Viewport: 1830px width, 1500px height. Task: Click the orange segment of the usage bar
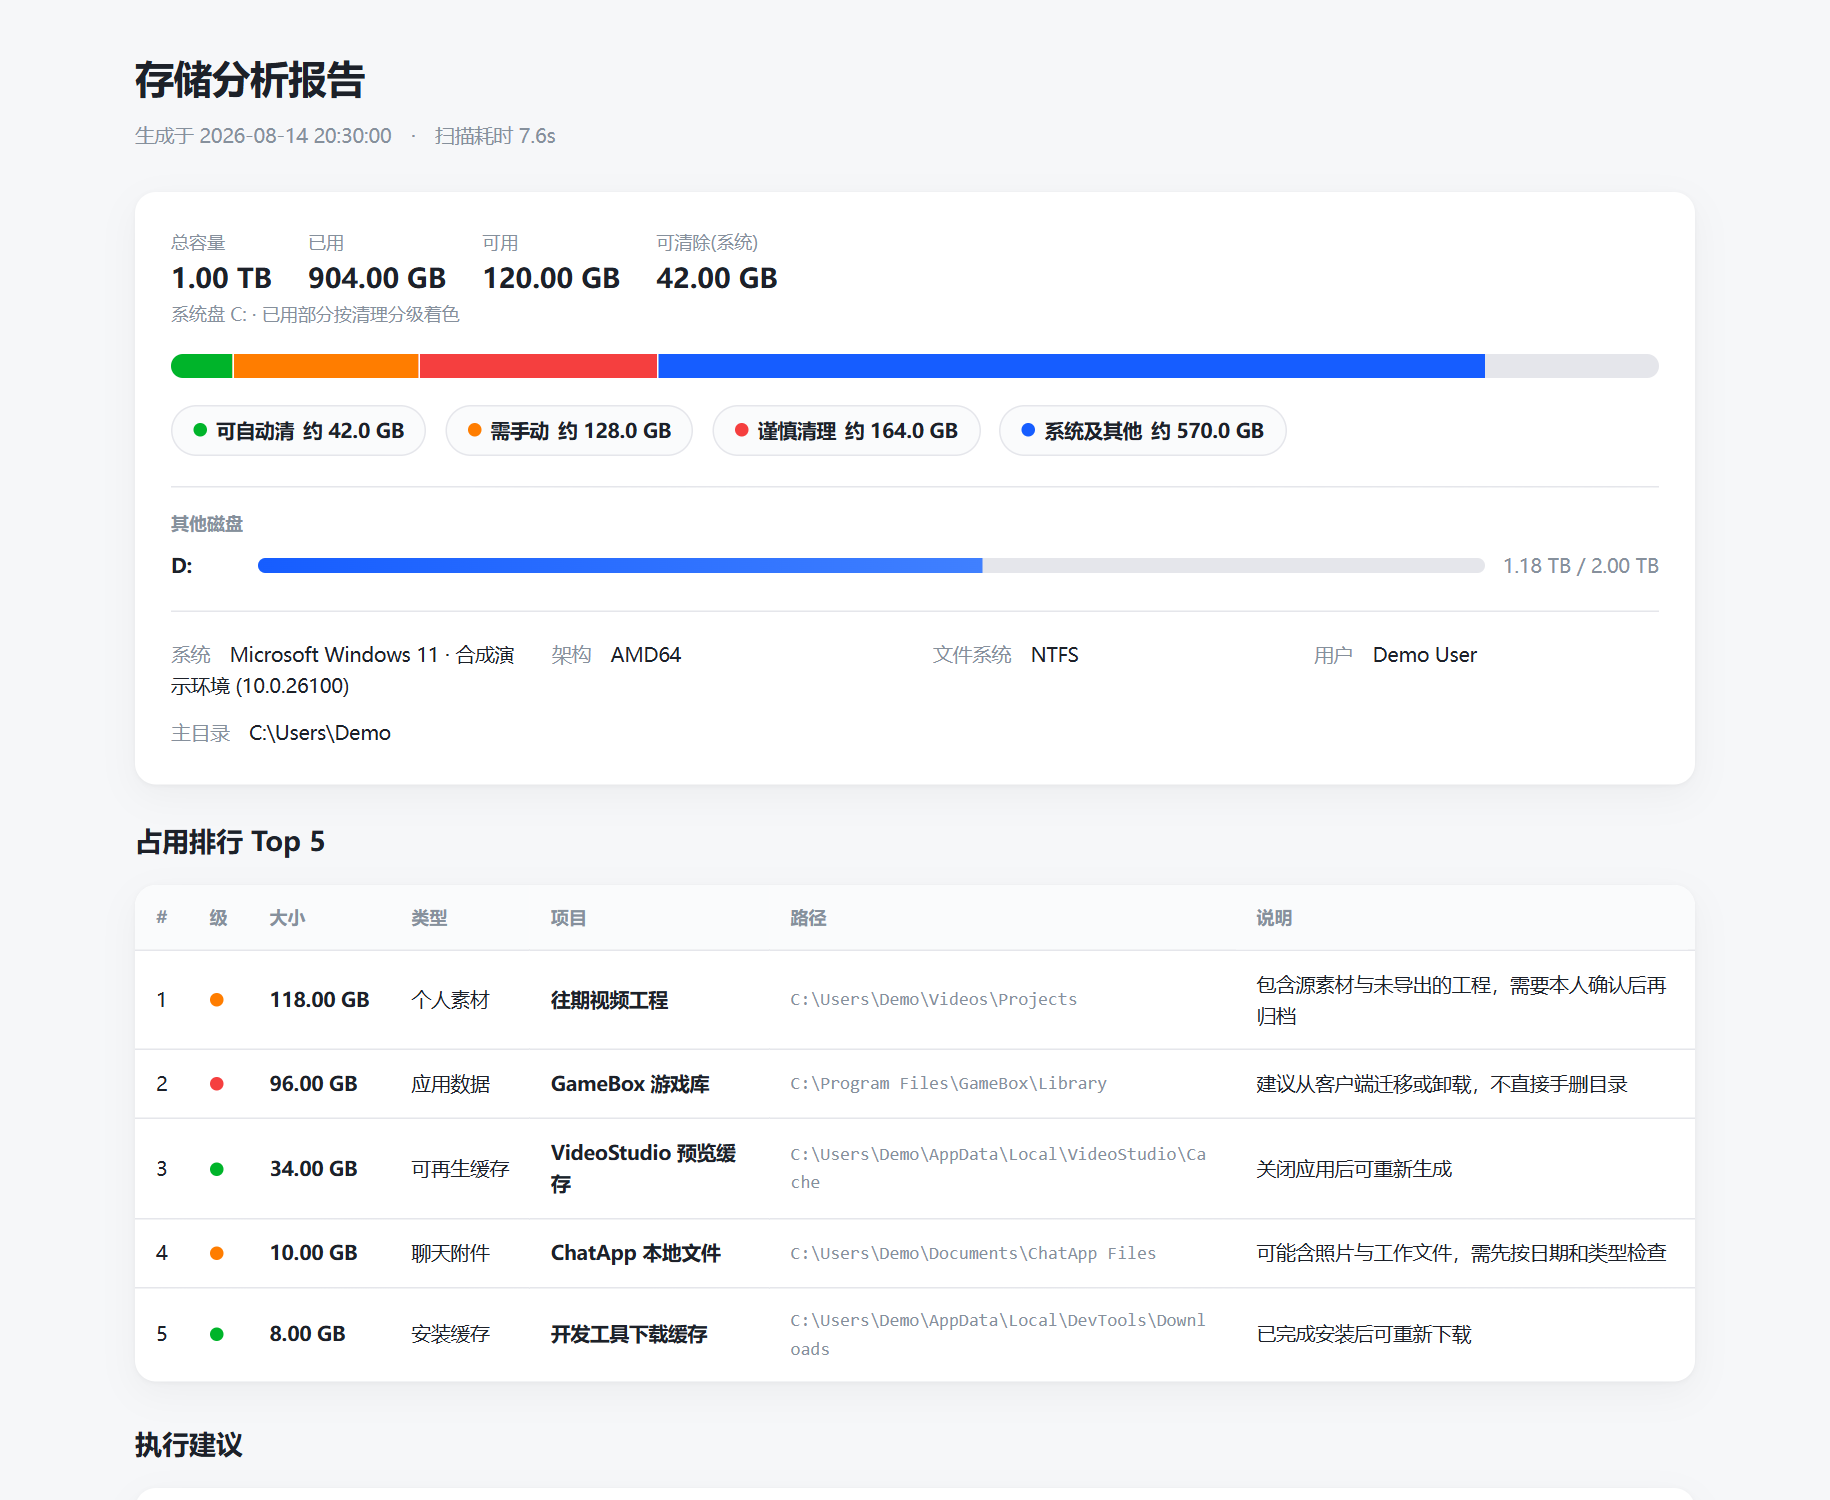tap(326, 366)
